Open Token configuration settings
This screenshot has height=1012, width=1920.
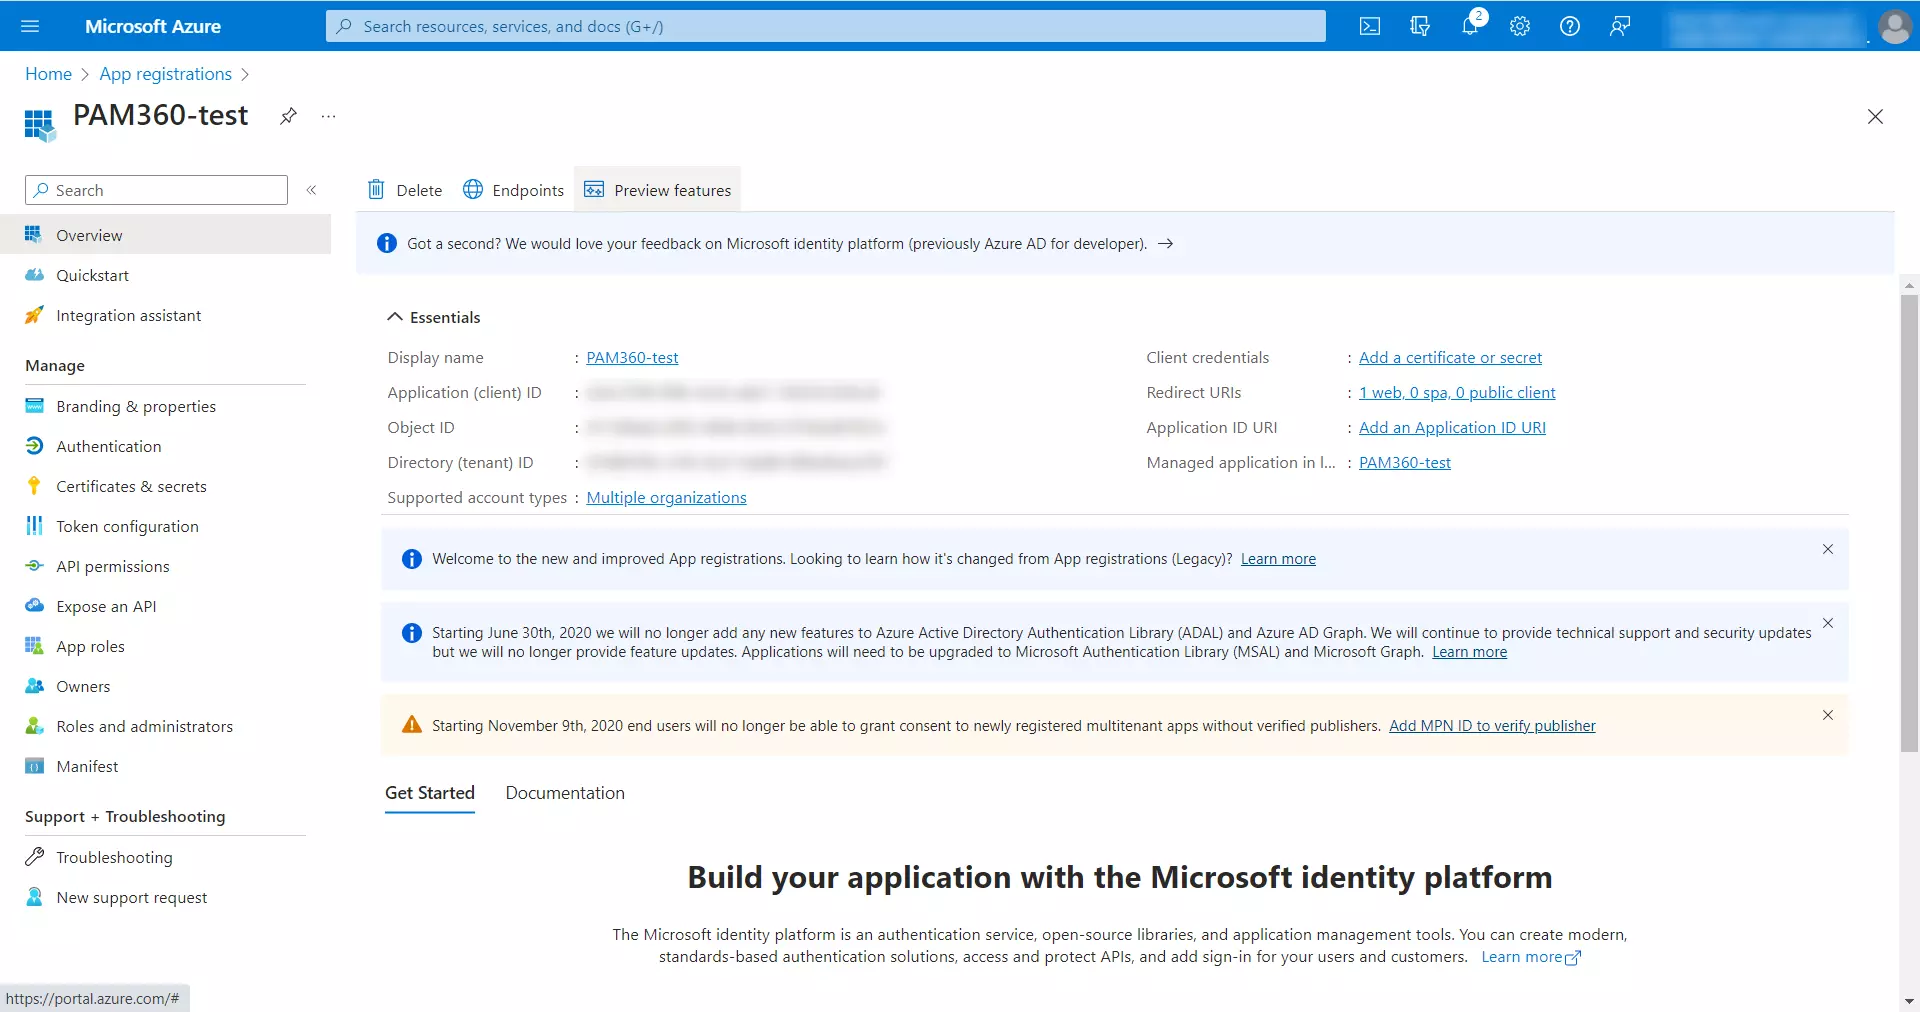[127, 526]
